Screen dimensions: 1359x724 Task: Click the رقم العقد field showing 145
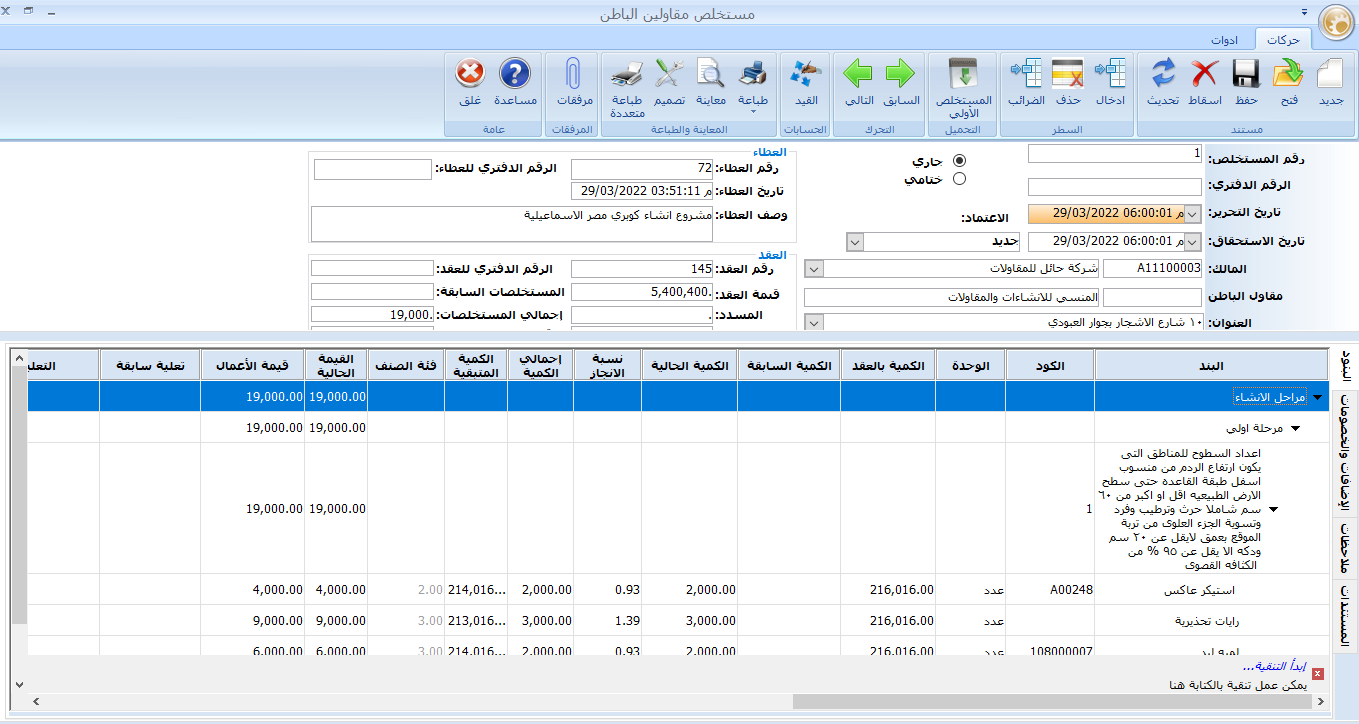pyautogui.click(x=642, y=269)
